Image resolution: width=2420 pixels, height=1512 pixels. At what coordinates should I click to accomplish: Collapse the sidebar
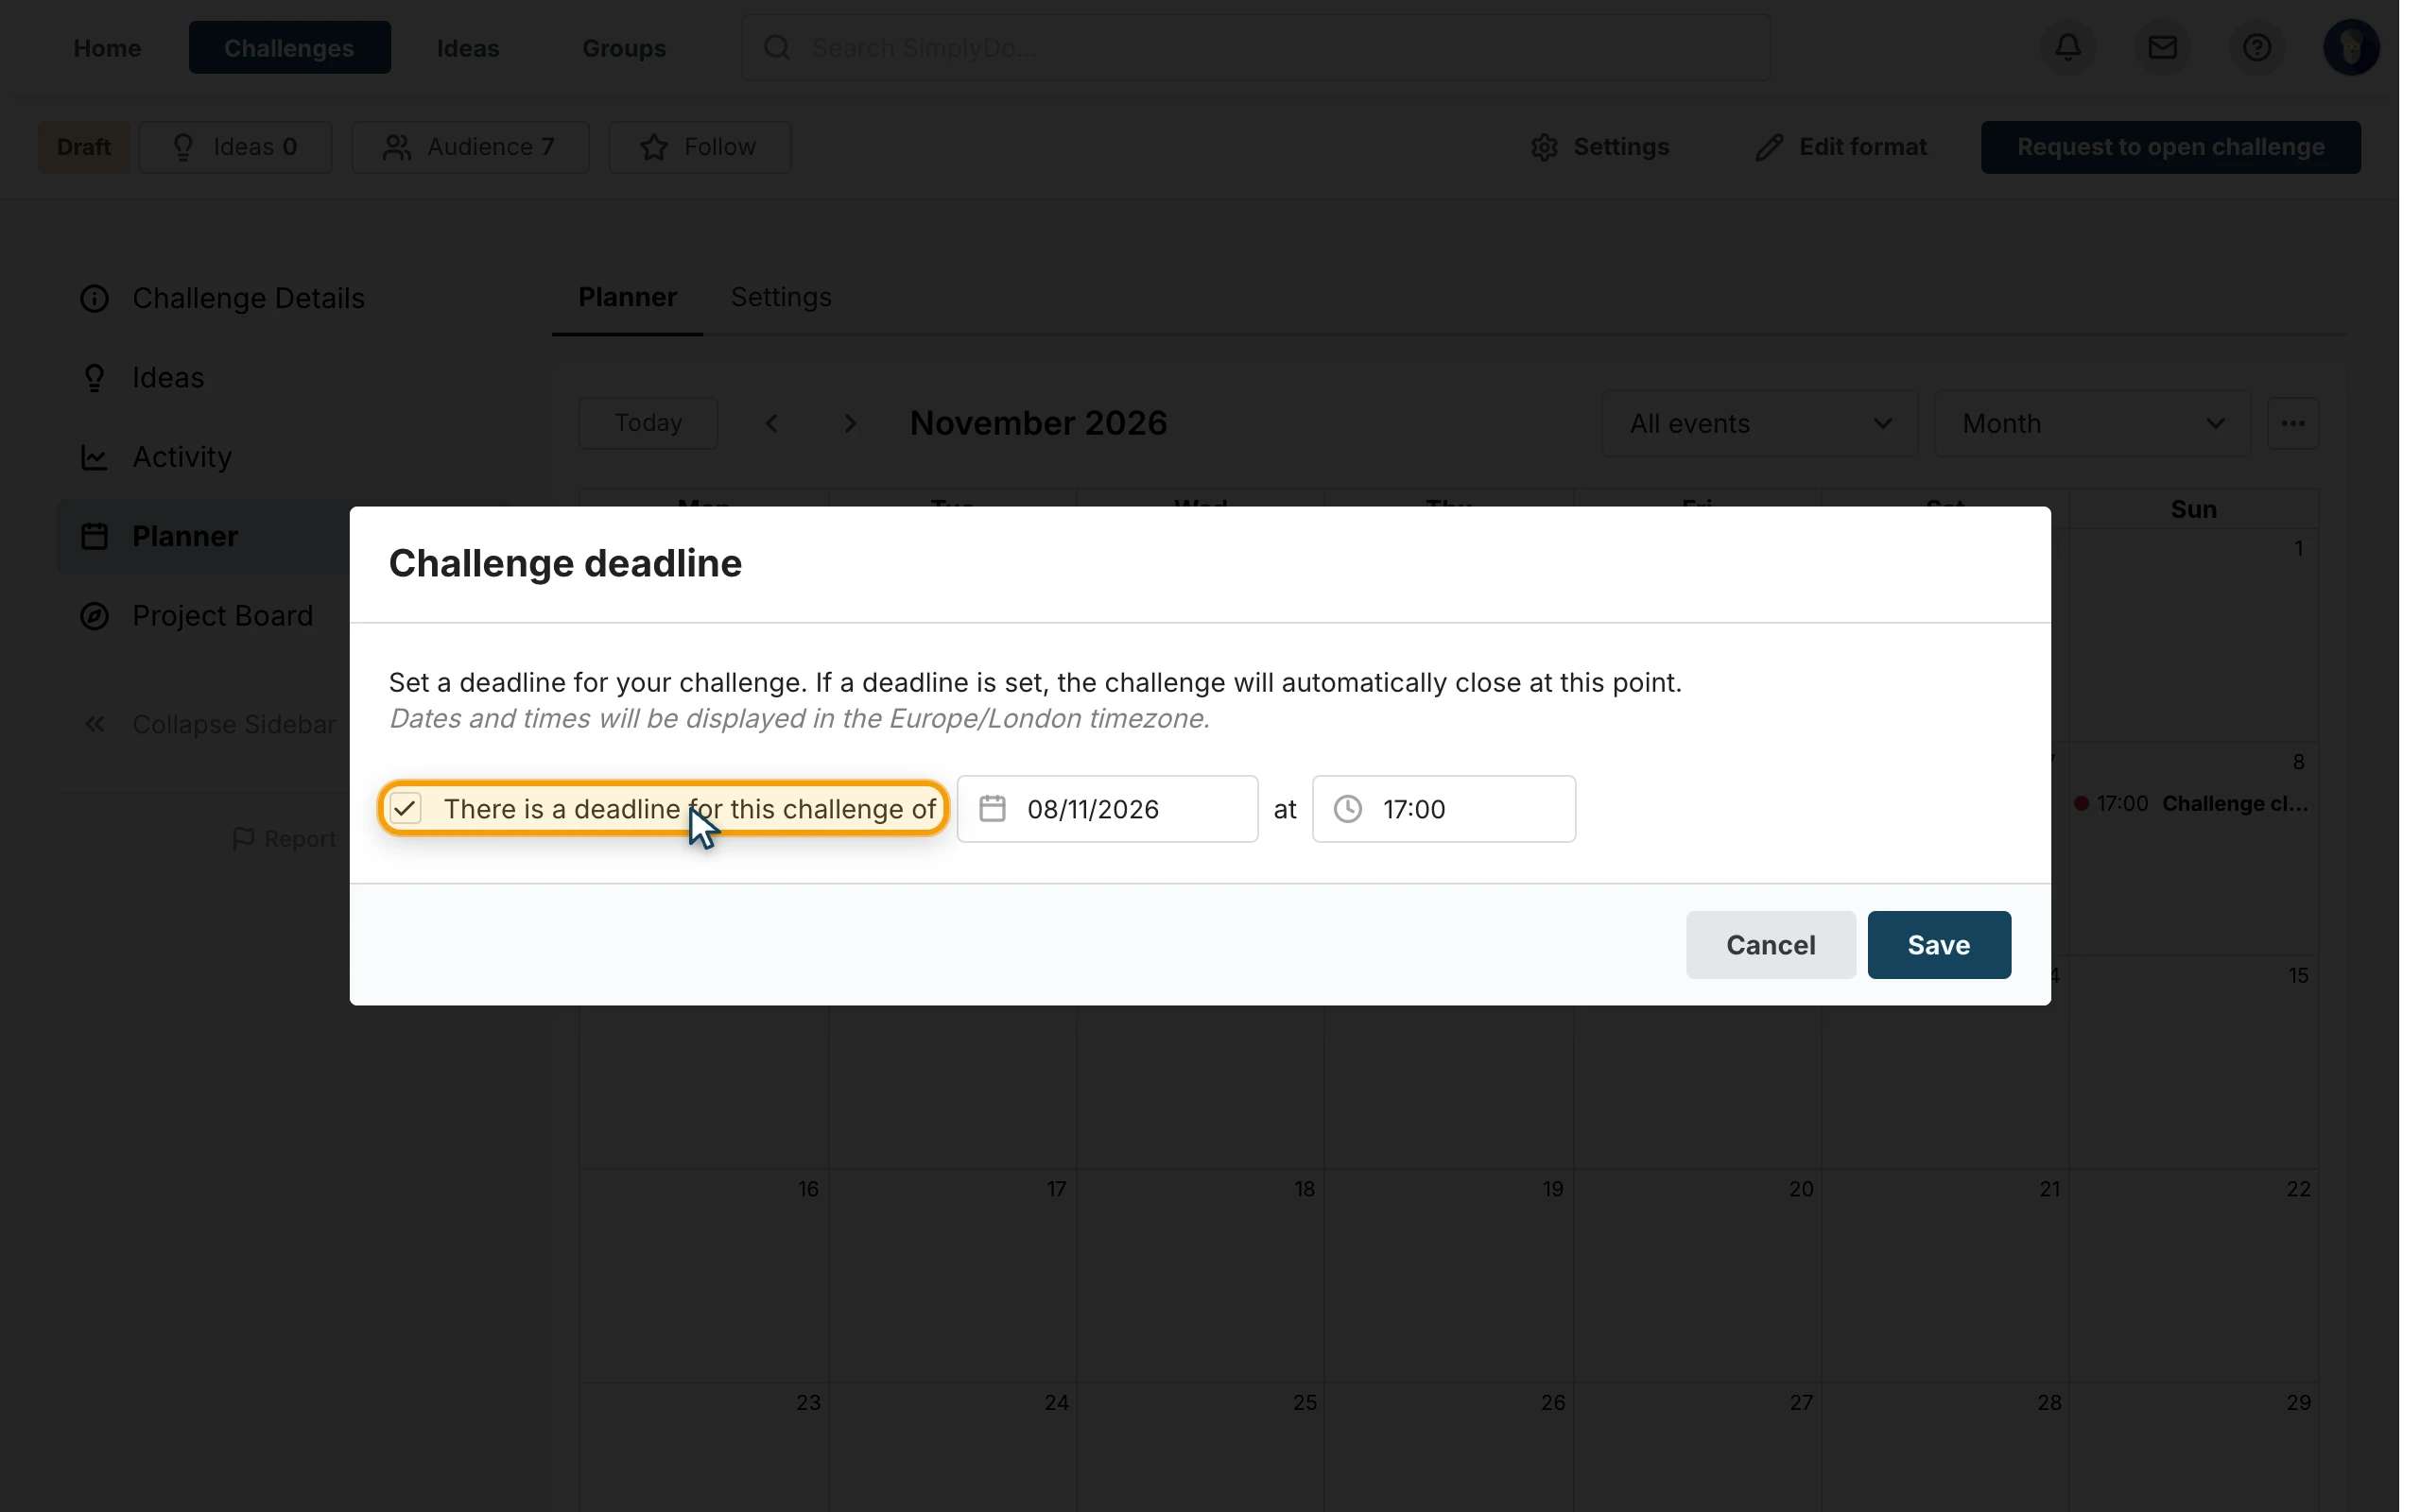pos(209,724)
